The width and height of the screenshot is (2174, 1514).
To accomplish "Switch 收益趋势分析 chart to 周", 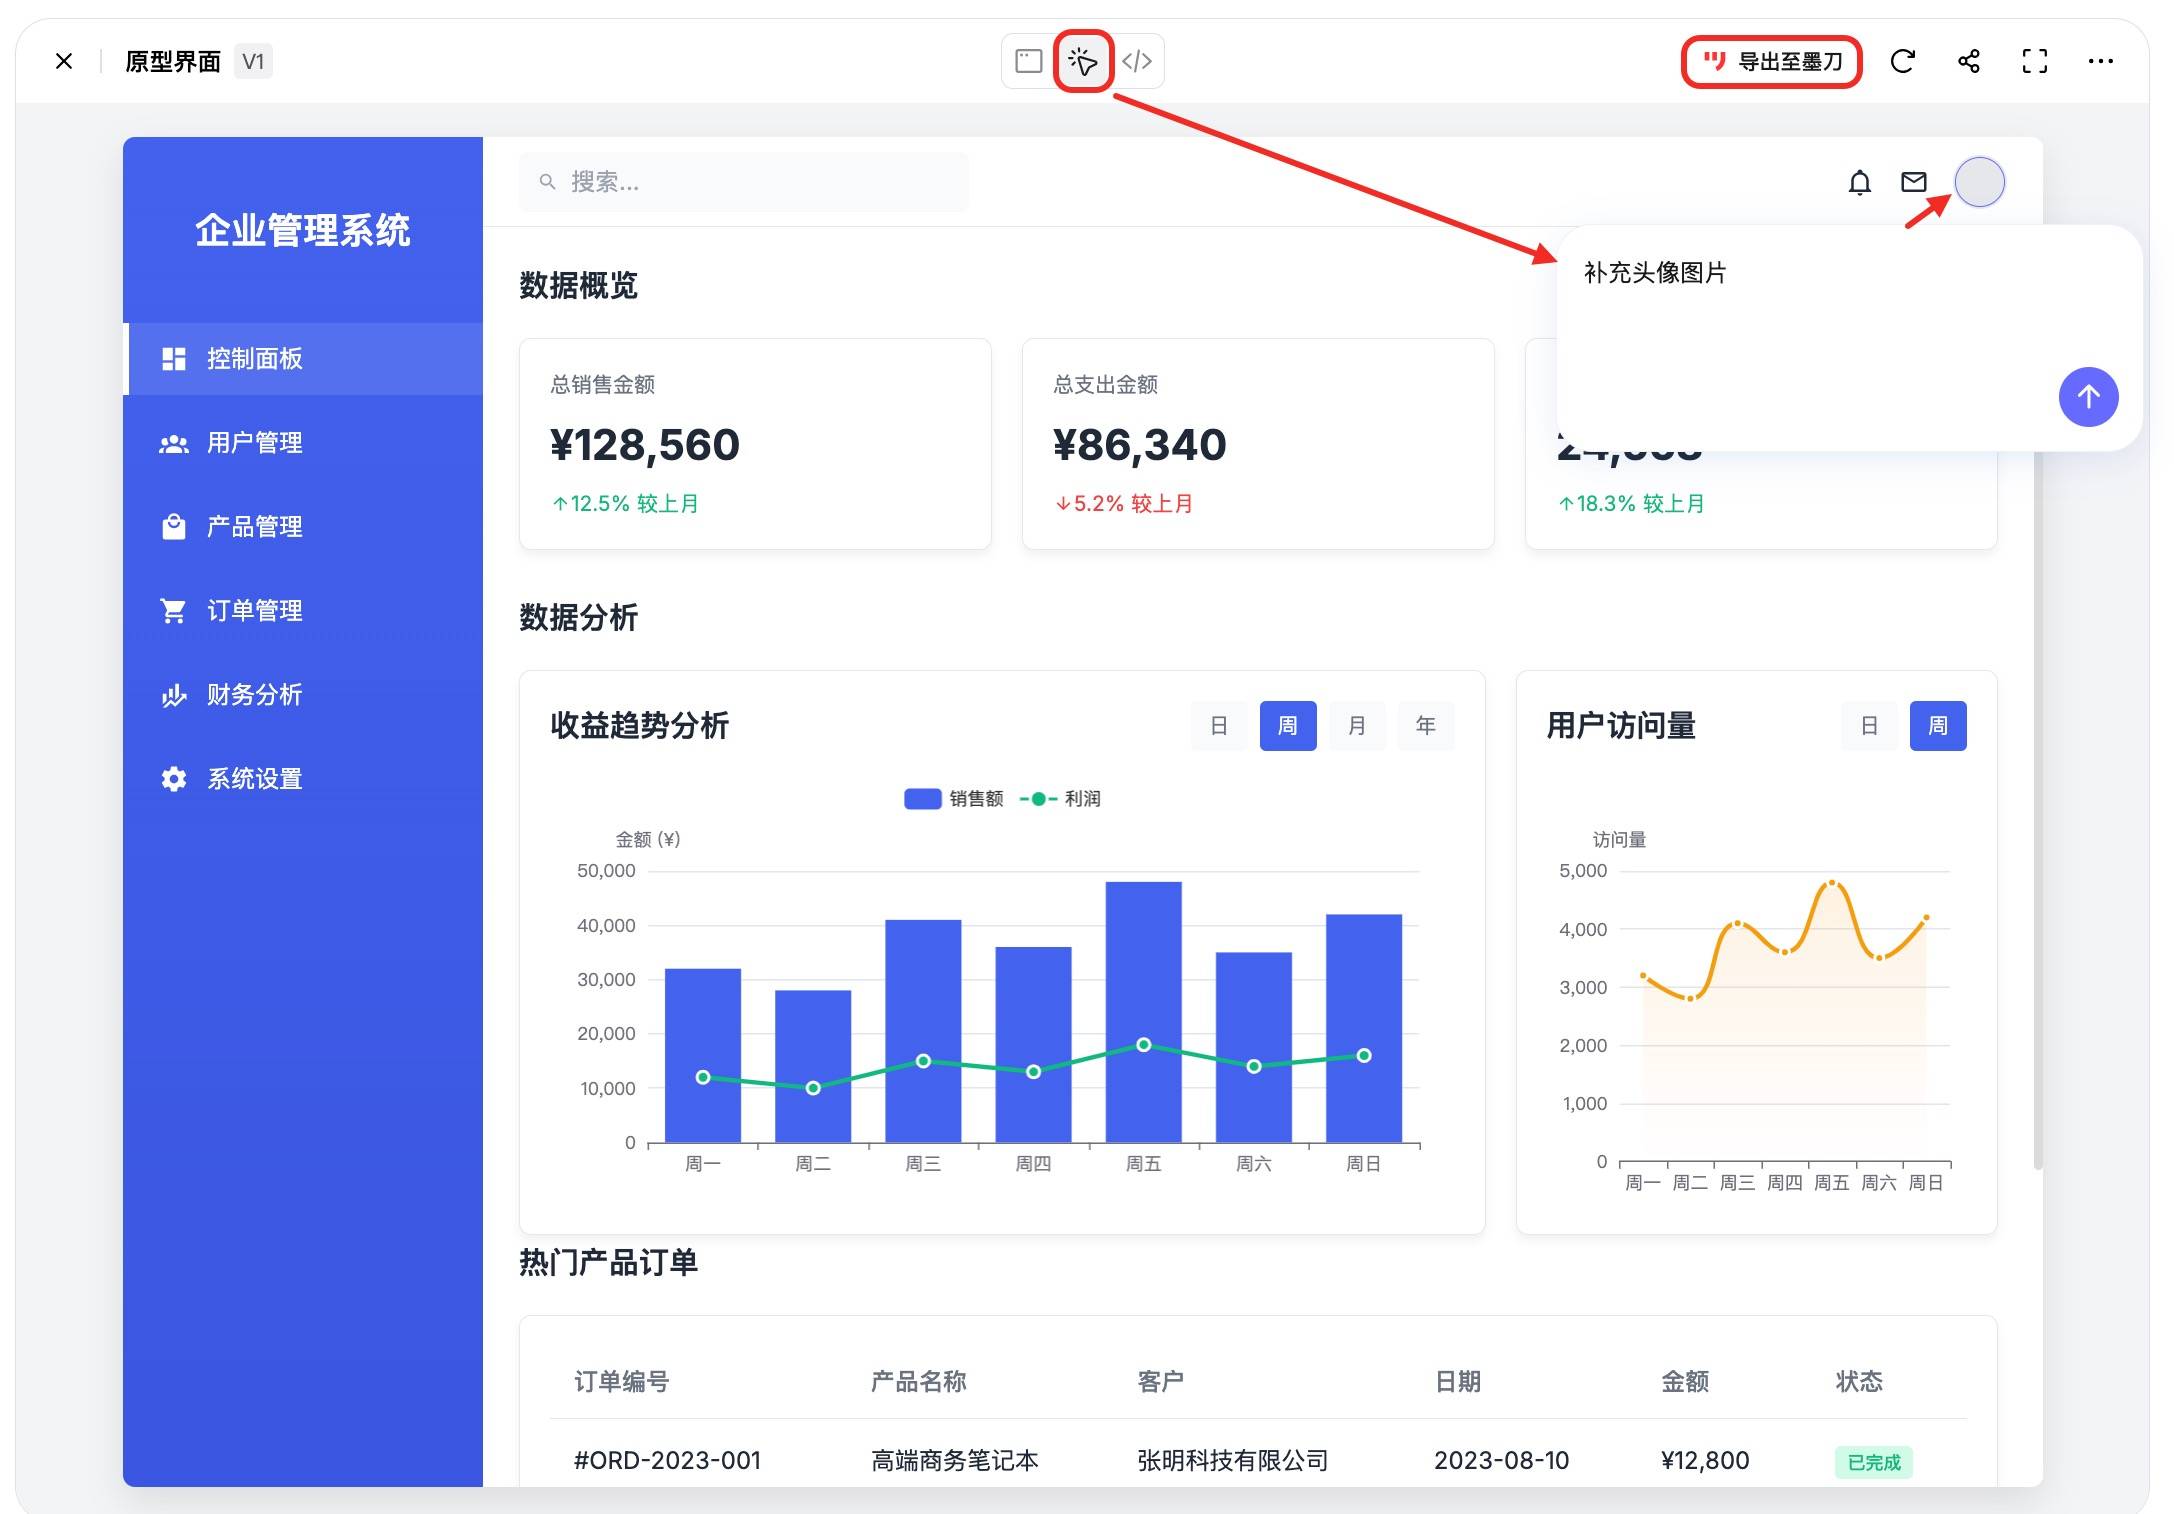I will [x=1288, y=726].
